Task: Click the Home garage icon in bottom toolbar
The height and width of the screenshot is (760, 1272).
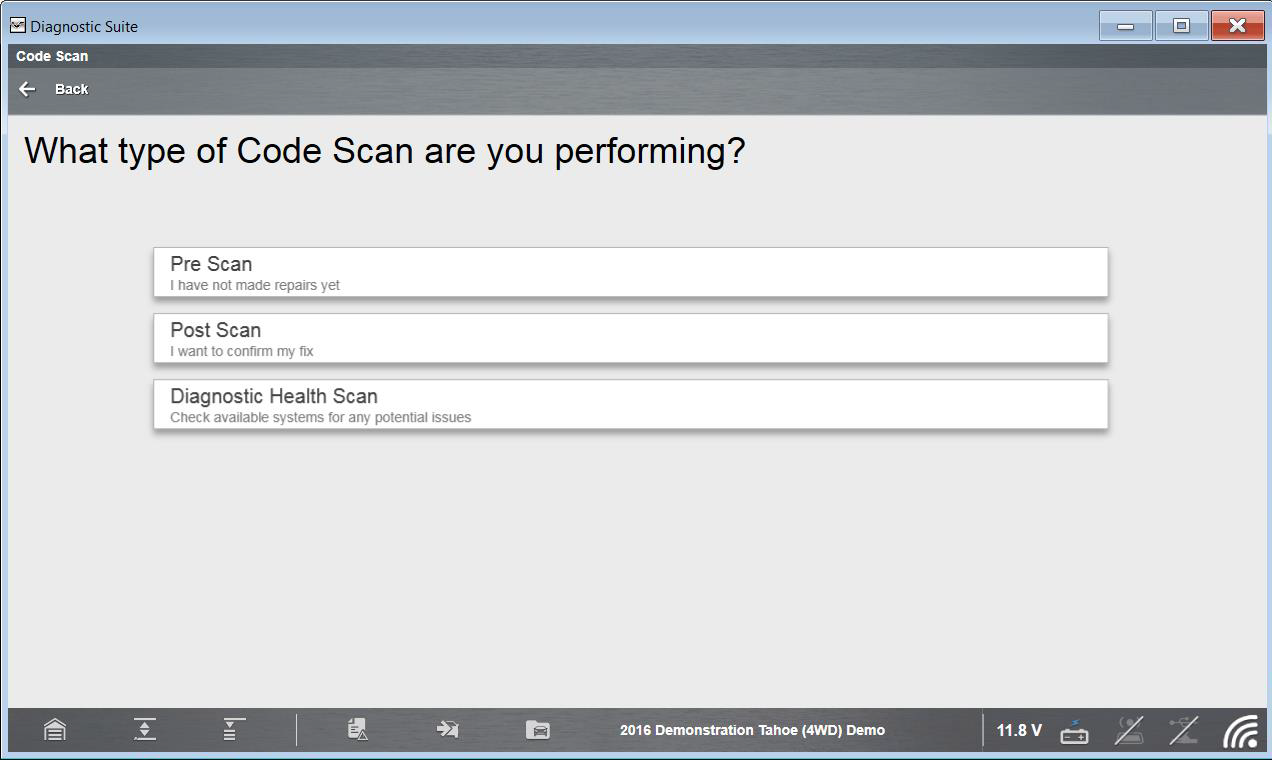Action: 55,730
